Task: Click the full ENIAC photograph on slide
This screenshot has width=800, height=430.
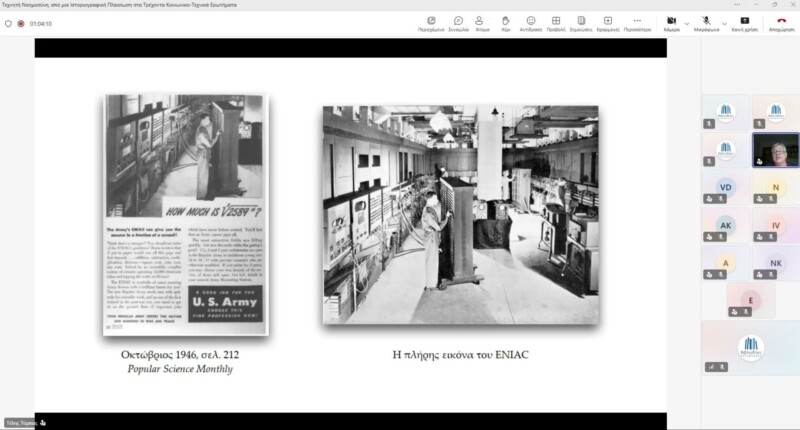Action: [x=461, y=215]
